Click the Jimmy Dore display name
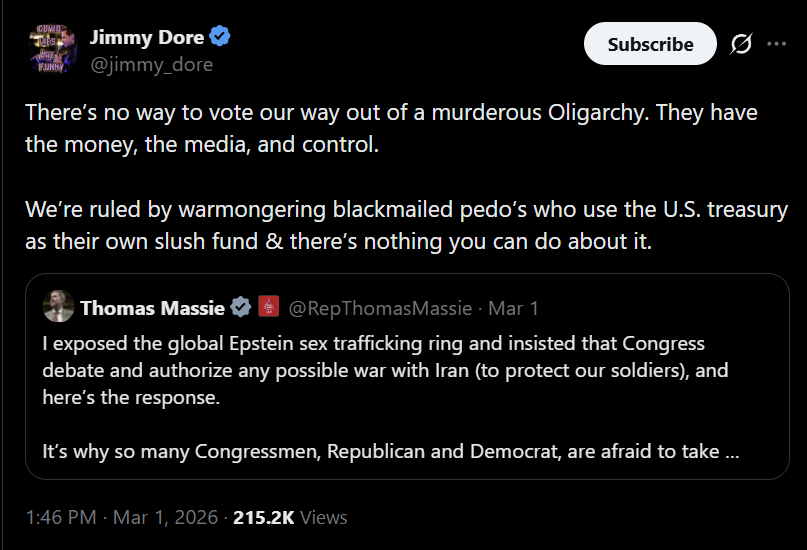 coord(147,37)
